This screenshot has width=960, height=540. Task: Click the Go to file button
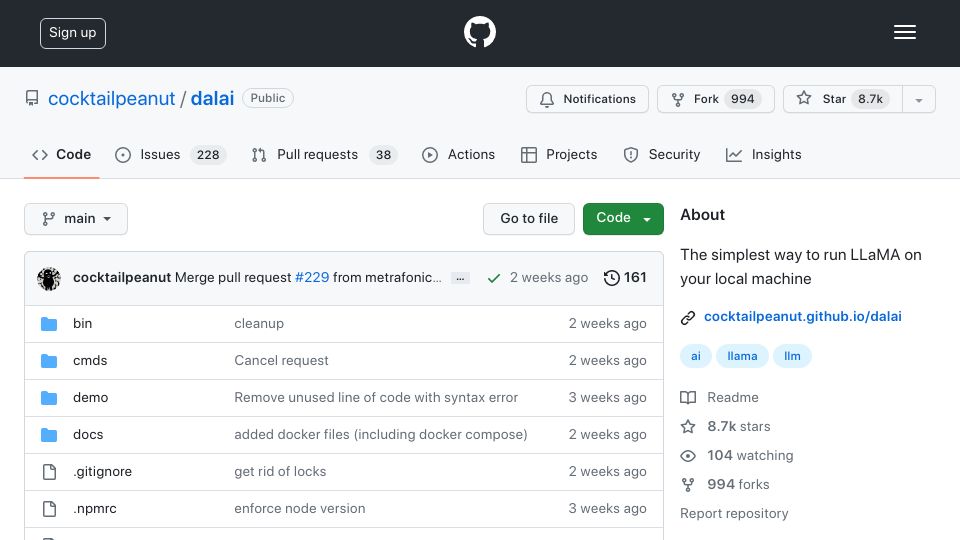point(529,219)
